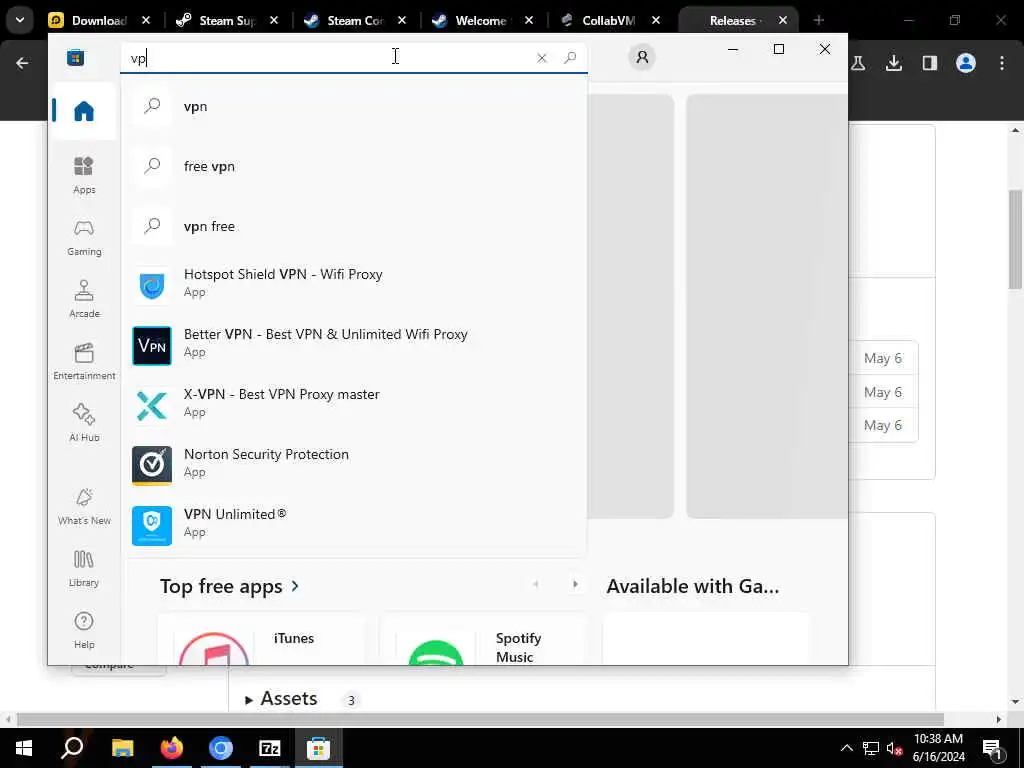Open browser downloads icon
Viewport: 1024px width, 768px height.
pyautogui.click(x=893, y=63)
